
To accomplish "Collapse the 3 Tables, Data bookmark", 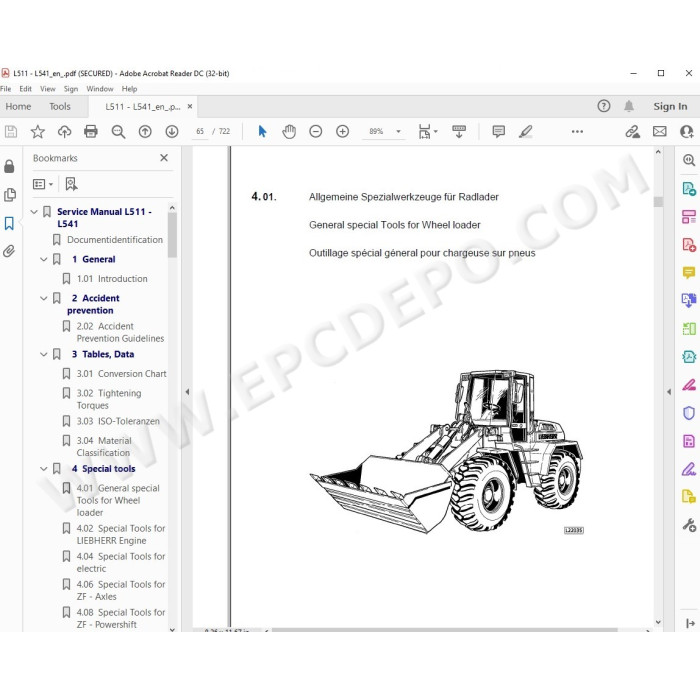I will pyautogui.click(x=44, y=354).
